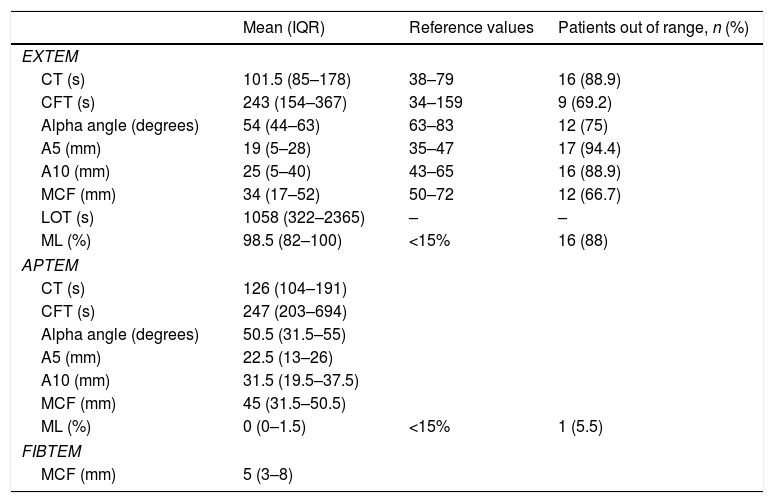Click EXTEM CFT reference value 34–159
The width and height of the screenshot is (774, 503).
tap(436, 103)
